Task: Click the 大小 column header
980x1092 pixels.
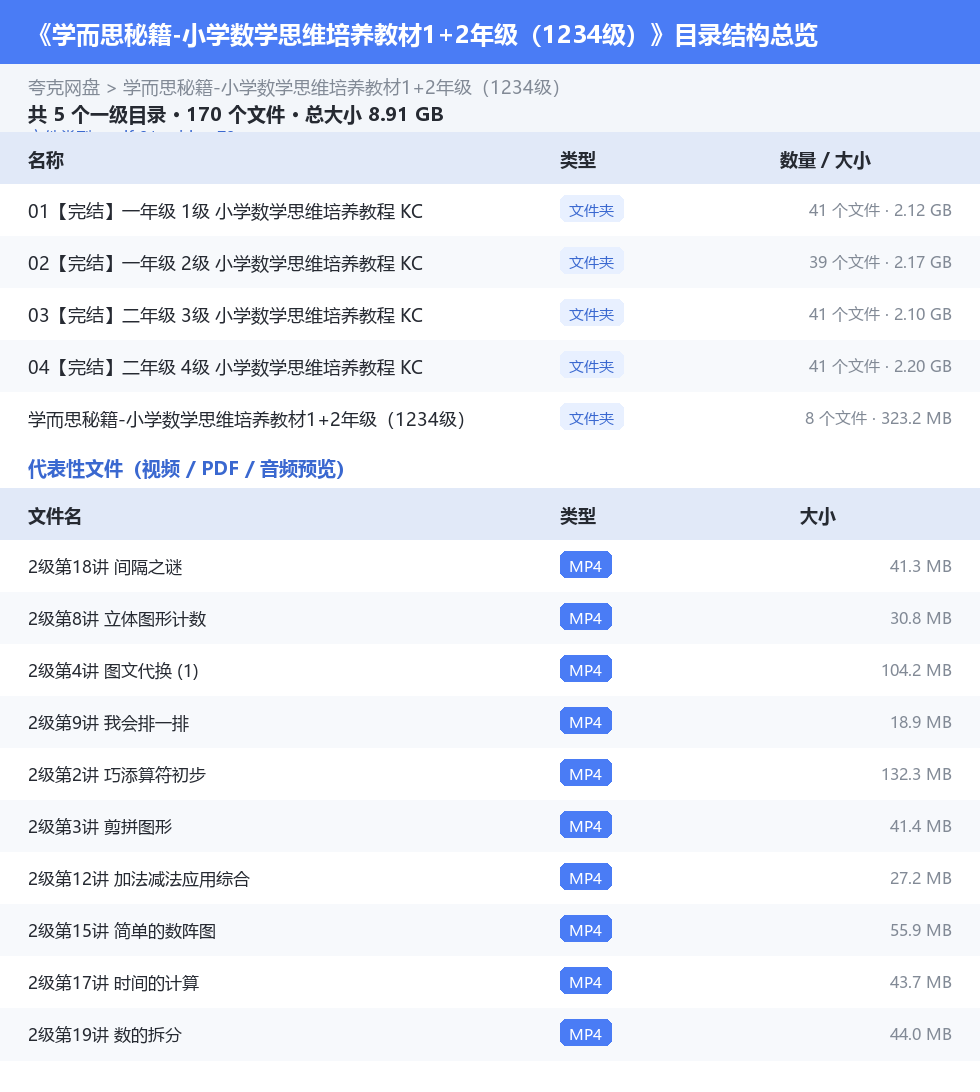Action: click(818, 516)
